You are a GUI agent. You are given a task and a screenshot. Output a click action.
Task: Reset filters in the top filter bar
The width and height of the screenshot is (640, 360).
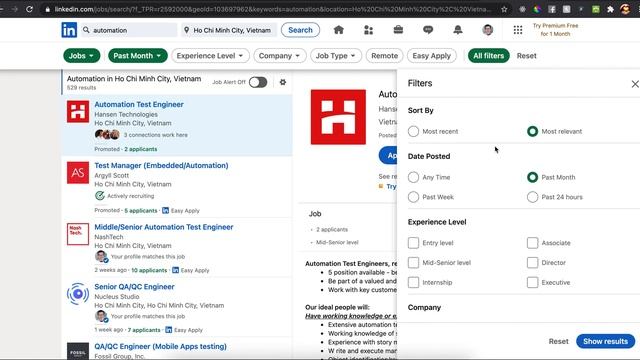point(527,56)
